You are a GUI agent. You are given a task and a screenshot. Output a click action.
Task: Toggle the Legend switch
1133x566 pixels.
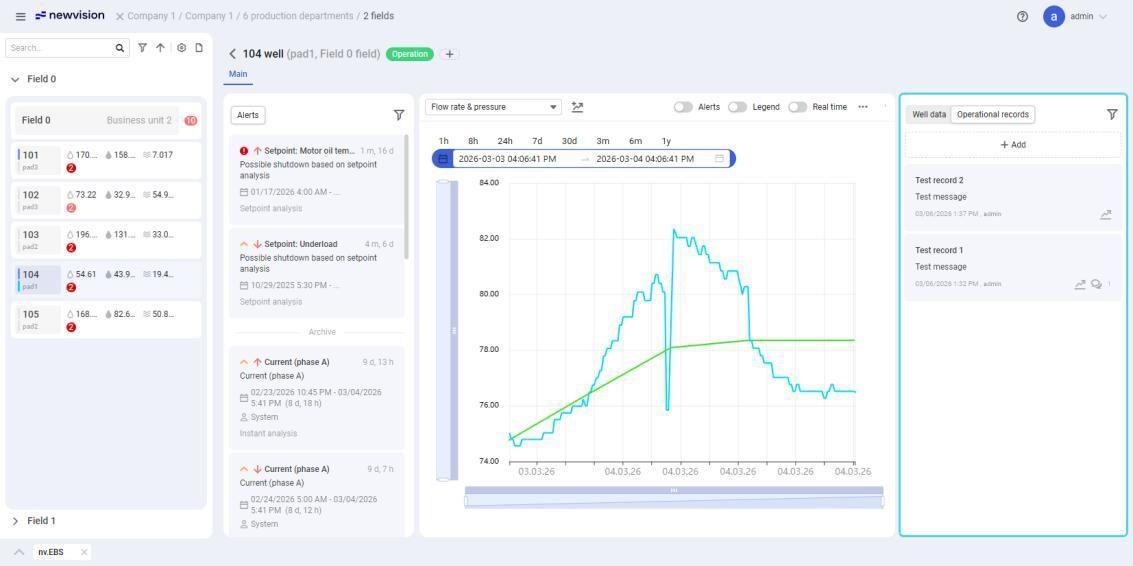737,107
